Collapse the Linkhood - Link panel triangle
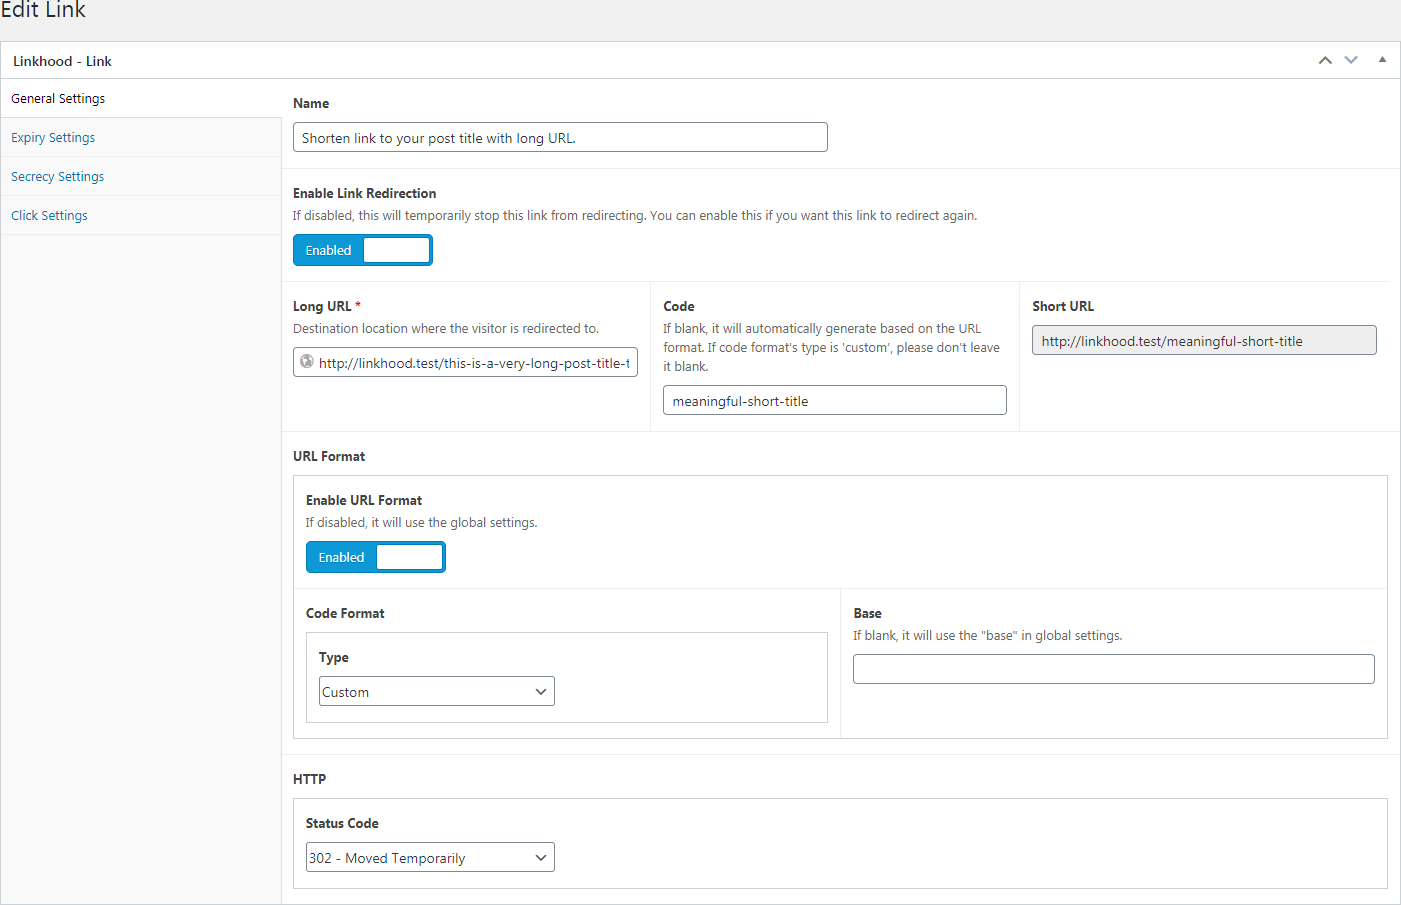Viewport: 1401px width, 905px height. [1382, 60]
